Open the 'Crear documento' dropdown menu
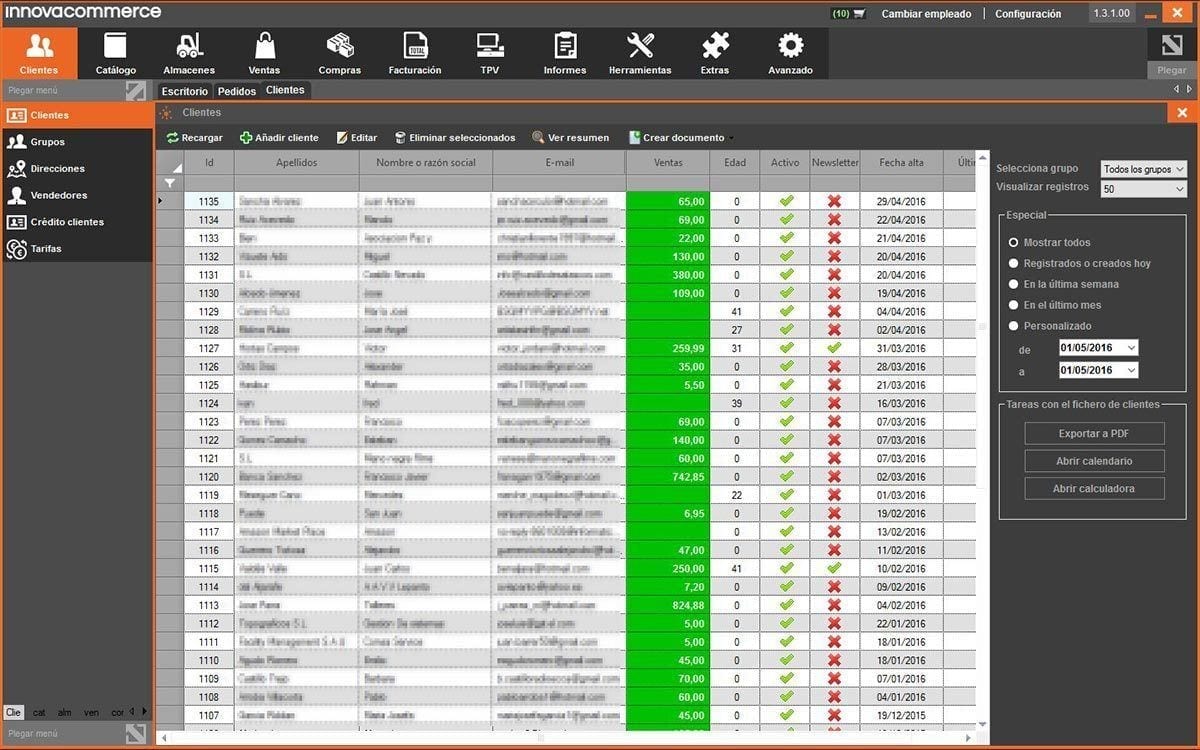 point(682,138)
